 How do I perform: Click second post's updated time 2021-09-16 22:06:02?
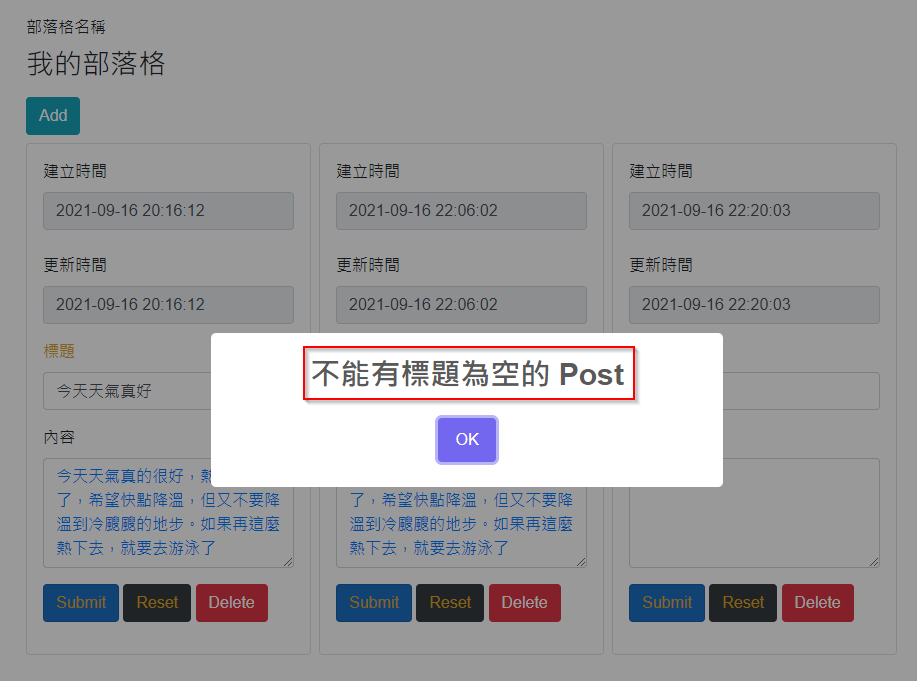(461, 305)
